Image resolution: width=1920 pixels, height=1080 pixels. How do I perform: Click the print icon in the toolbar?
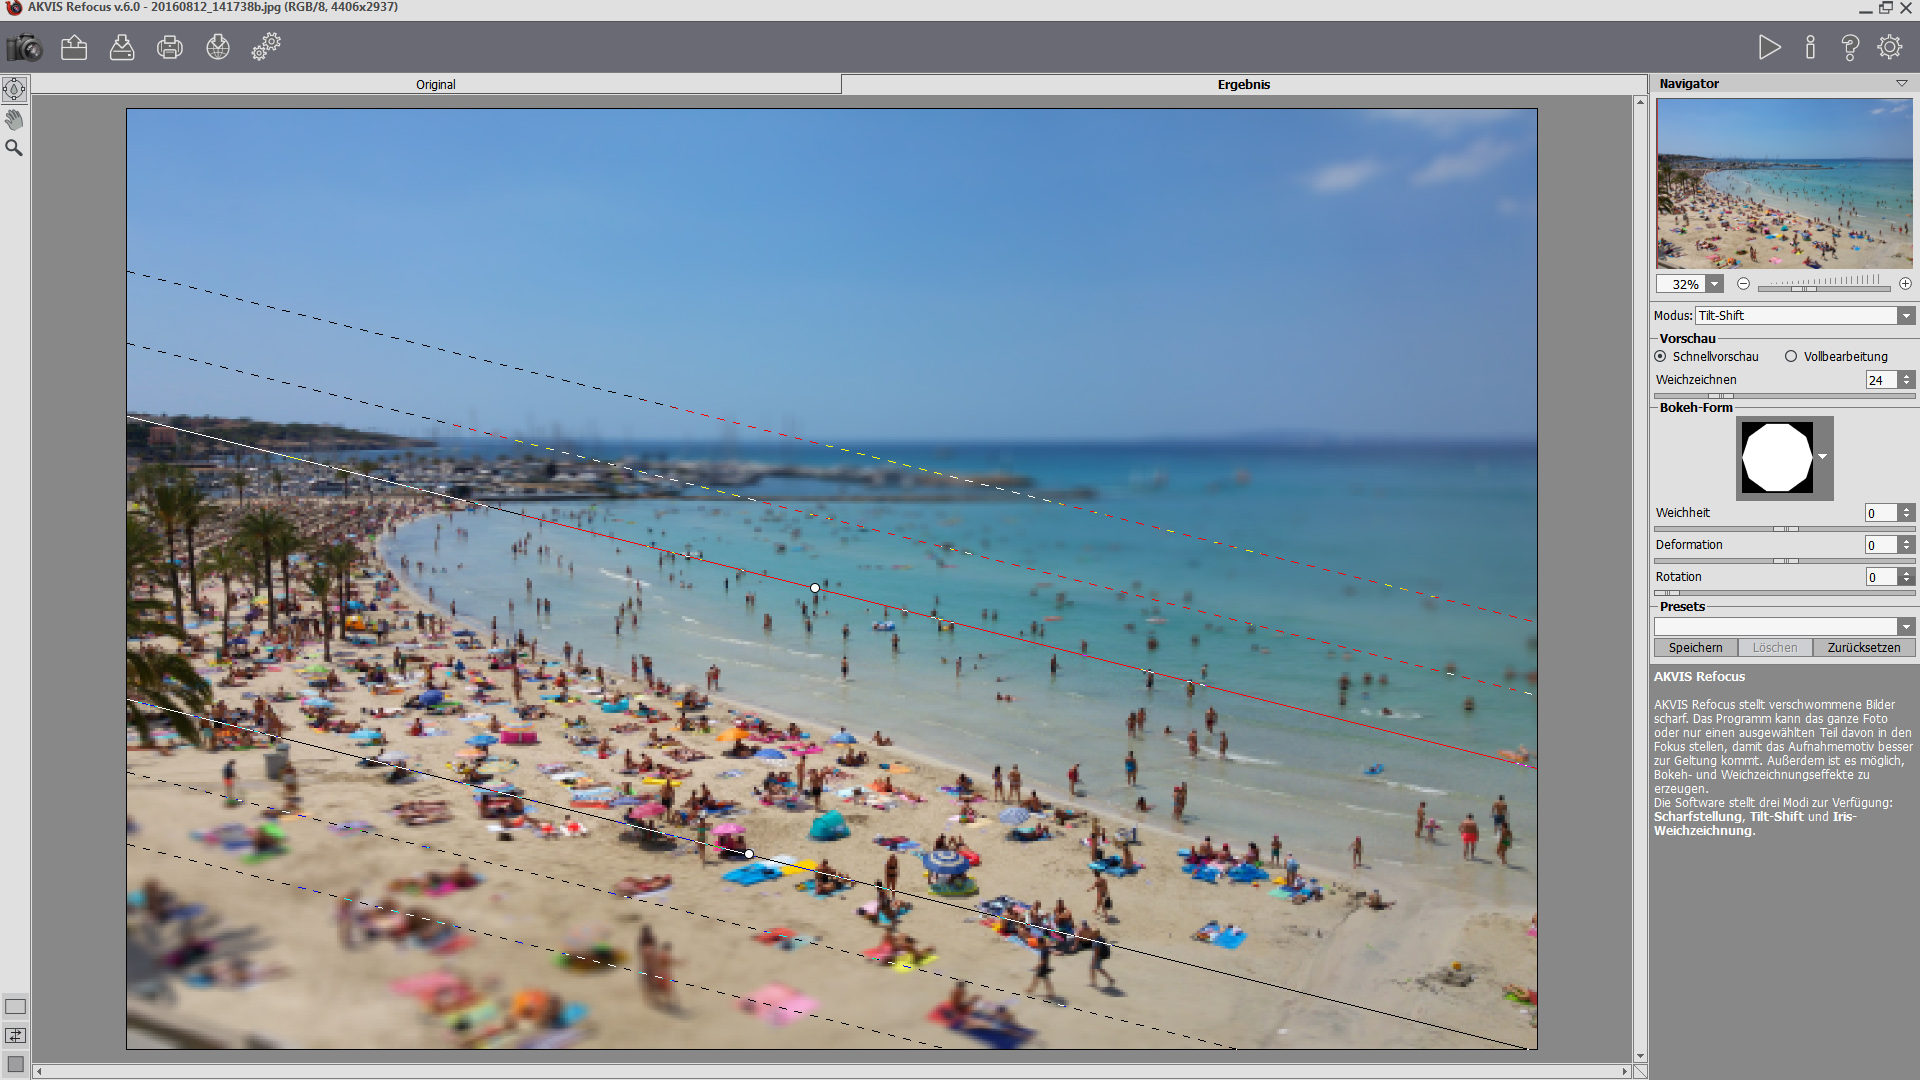coord(170,47)
